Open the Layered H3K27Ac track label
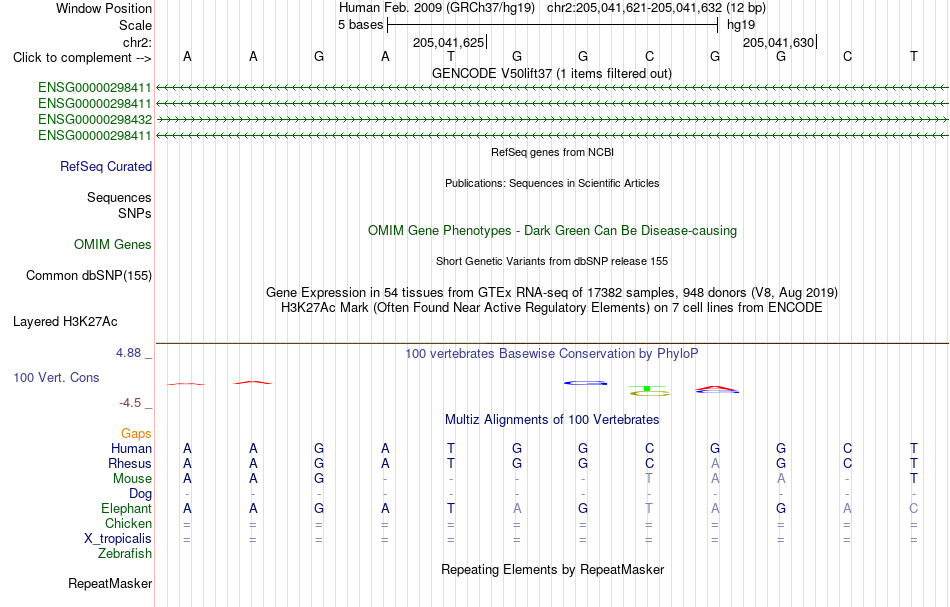The height and width of the screenshot is (607, 950). pyautogui.click(x=65, y=322)
